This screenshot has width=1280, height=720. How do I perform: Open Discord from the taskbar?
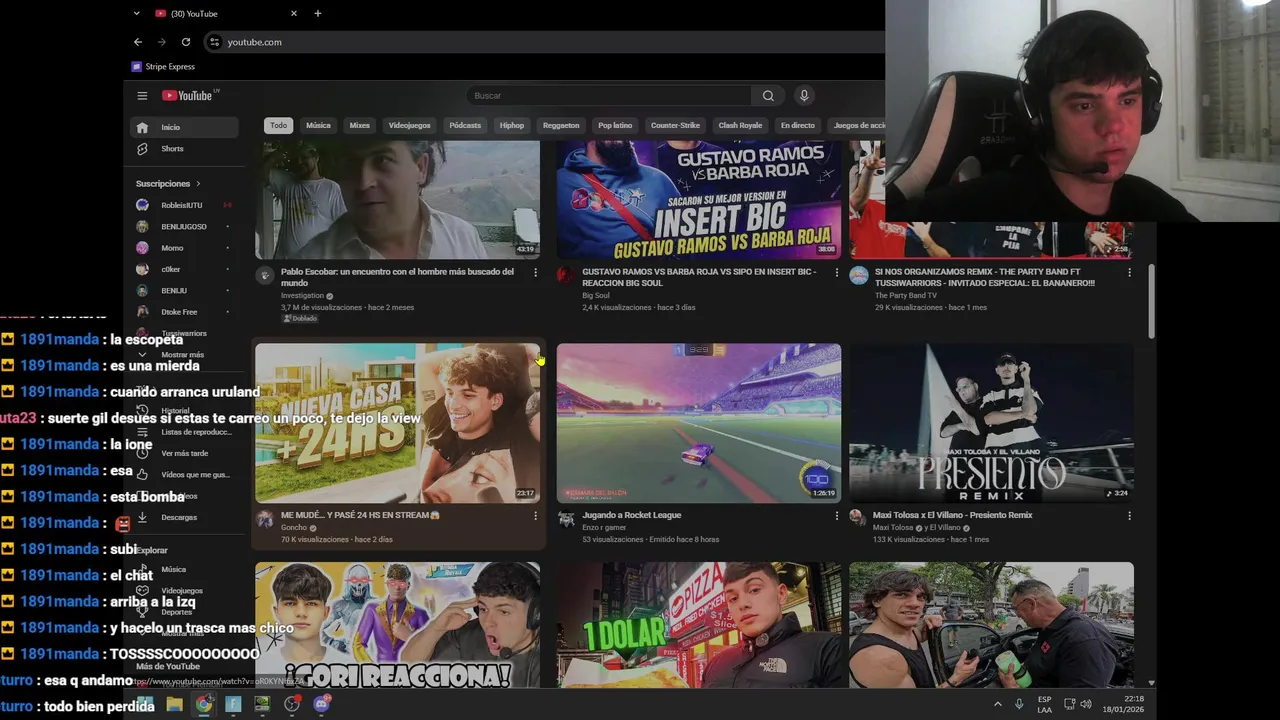[x=322, y=704]
